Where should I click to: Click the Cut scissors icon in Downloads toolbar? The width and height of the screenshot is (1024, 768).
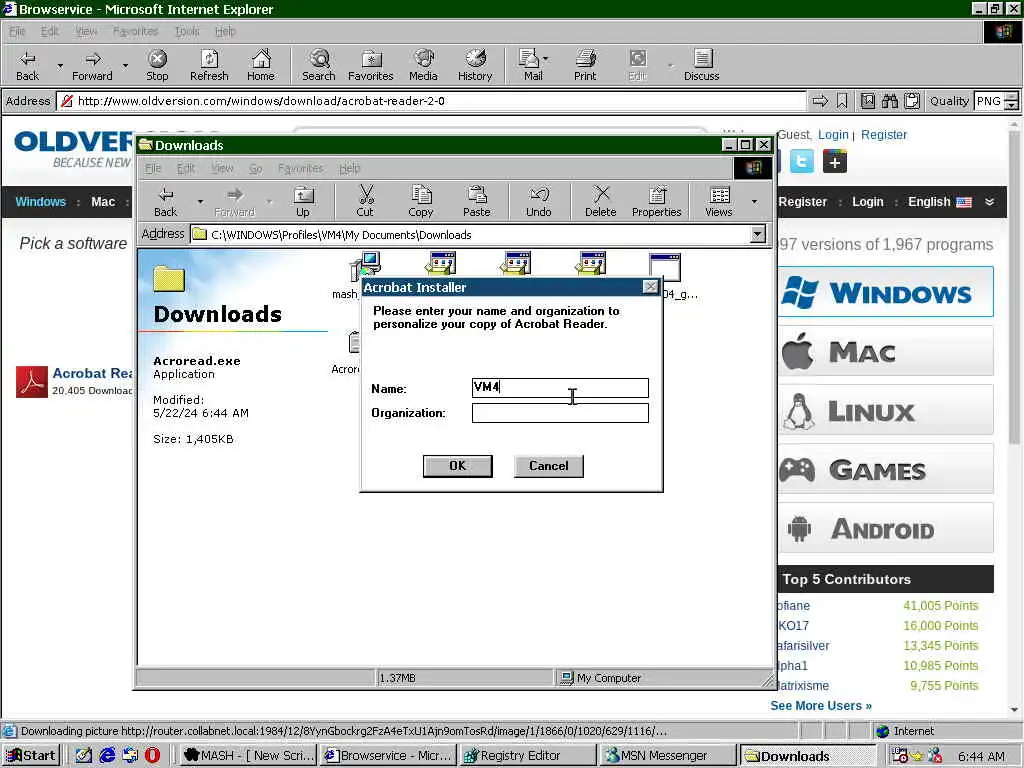(x=365, y=201)
